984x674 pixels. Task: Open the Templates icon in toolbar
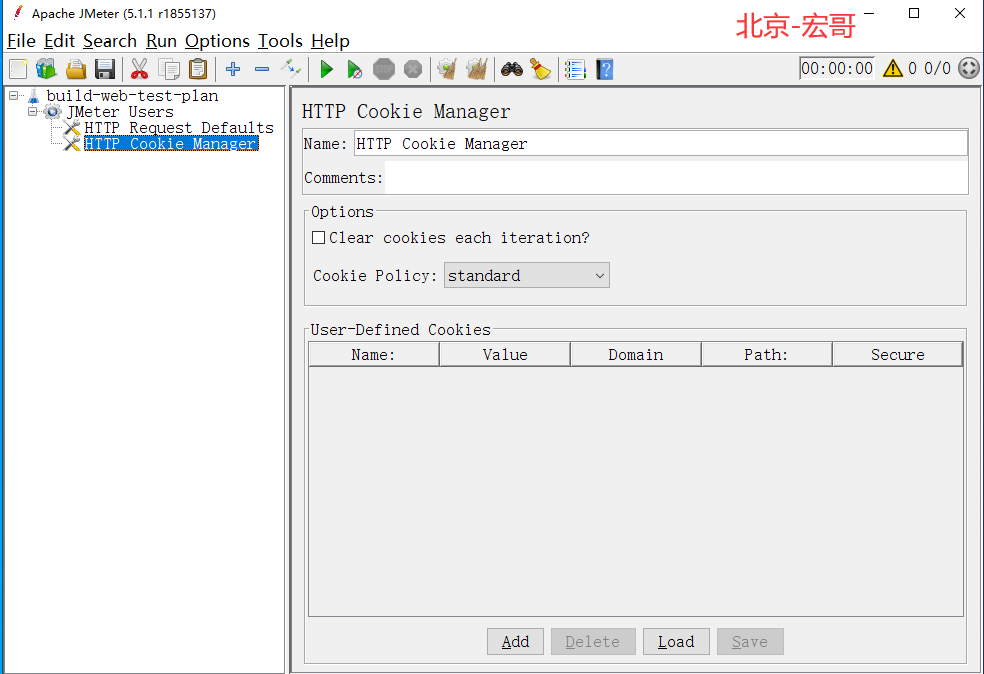click(x=46, y=69)
